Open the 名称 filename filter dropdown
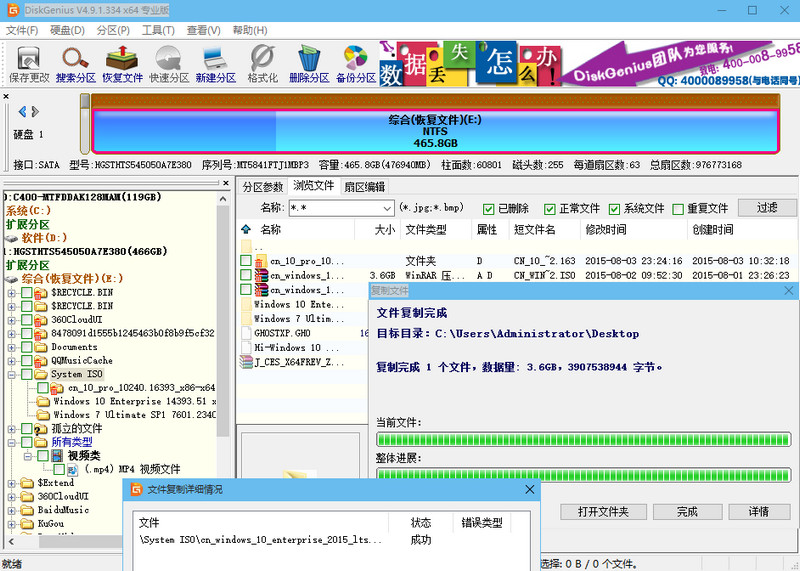The image size is (800, 571). click(x=386, y=209)
